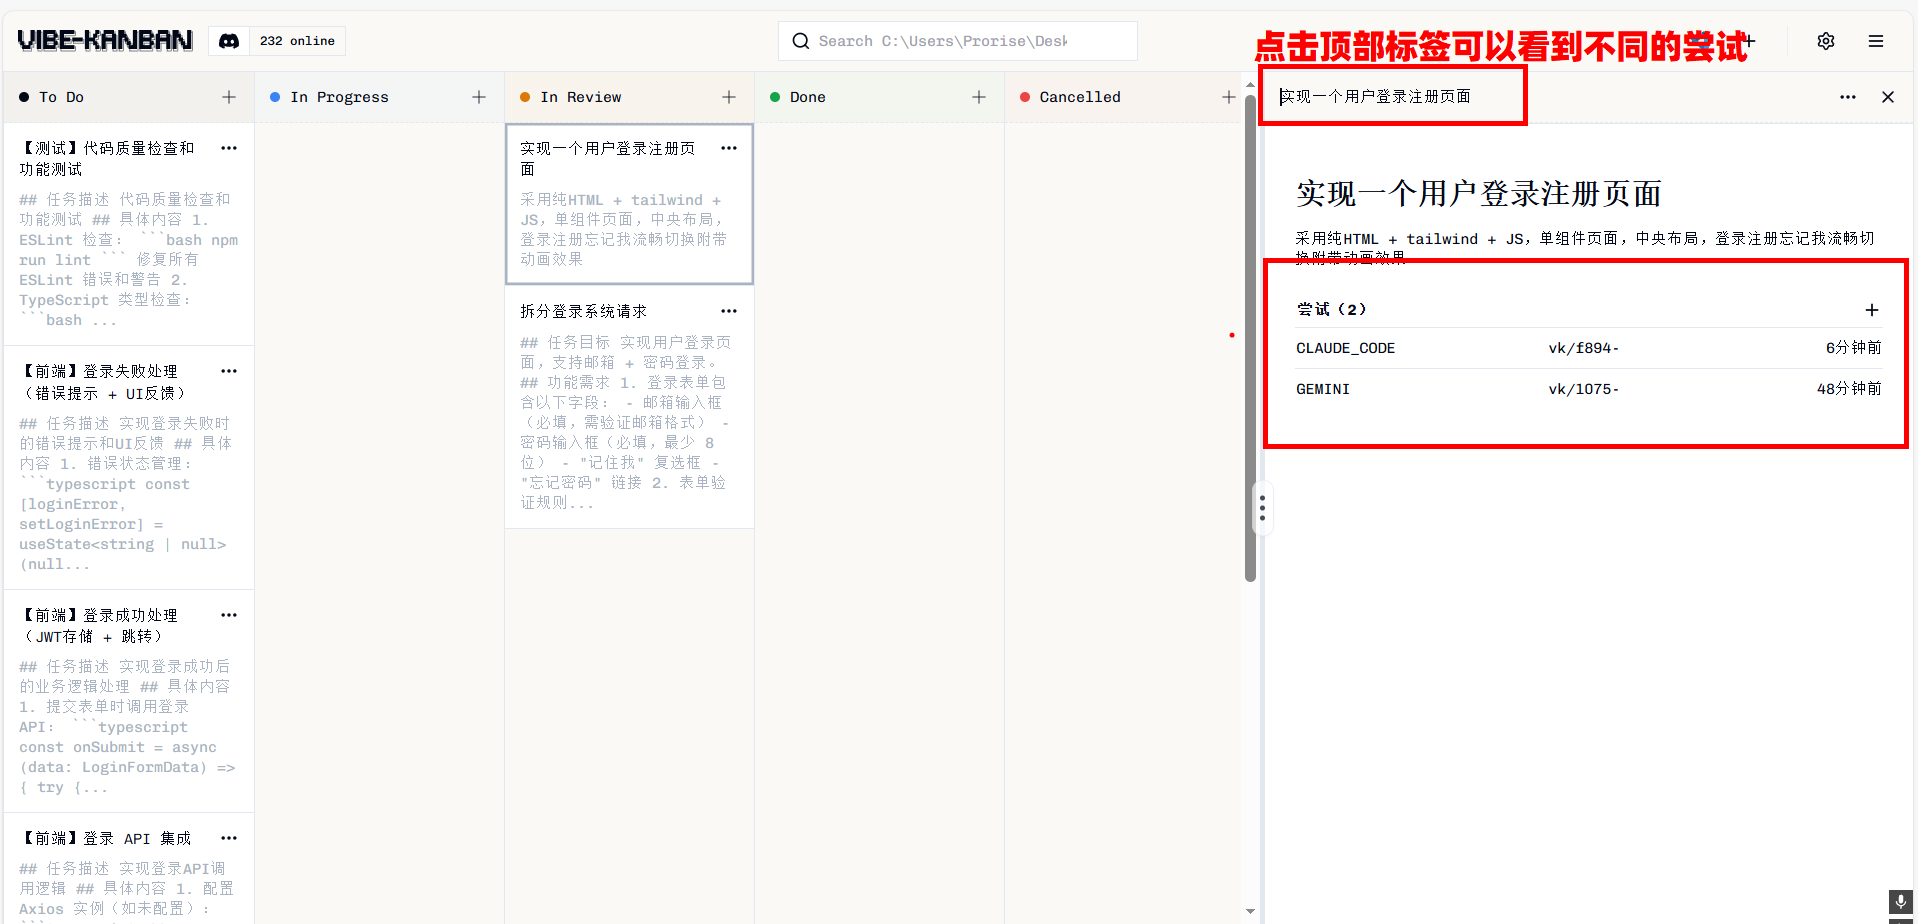1918x924 pixels.
Task: Click the microphone icon at bottom right
Action: pyautogui.click(x=1900, y=902)
